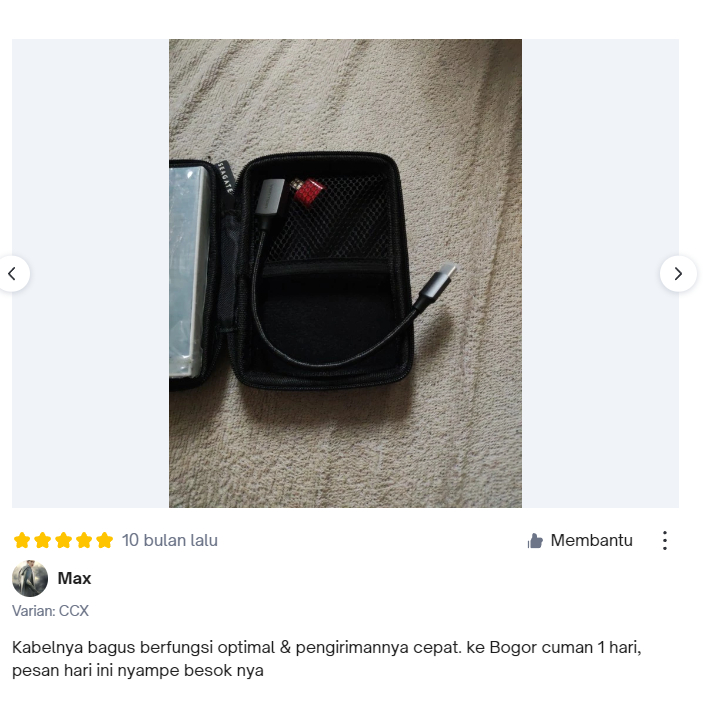The image size is (703, 703).
Task: Click the thumbs-up icon beside Membantu
Action: pyautogui.click(x=535, y=541)
